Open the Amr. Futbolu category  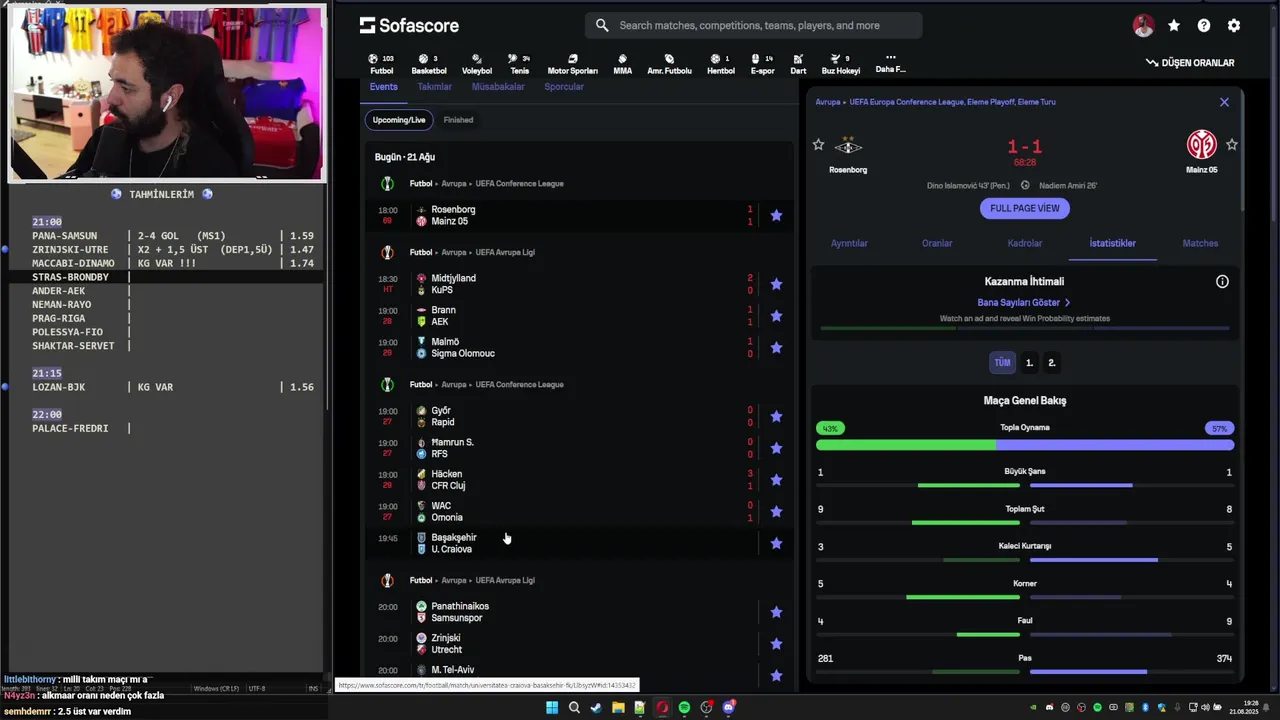click(669, 64)
